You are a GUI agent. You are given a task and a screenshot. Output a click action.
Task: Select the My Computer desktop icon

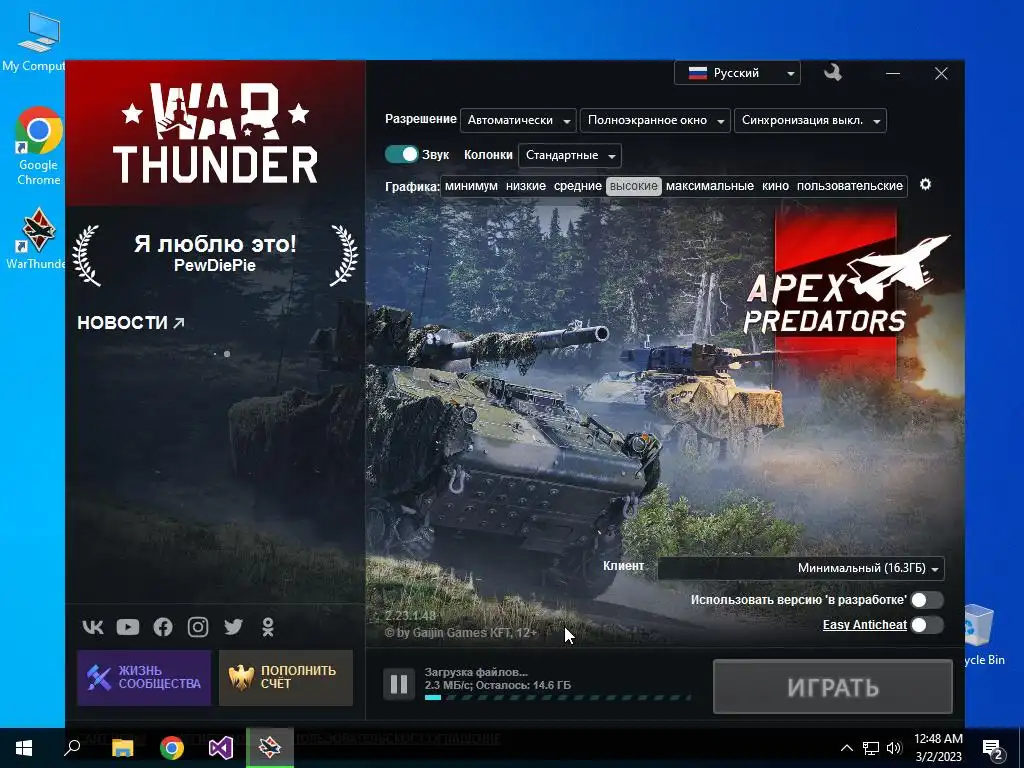tap(33, 42)
